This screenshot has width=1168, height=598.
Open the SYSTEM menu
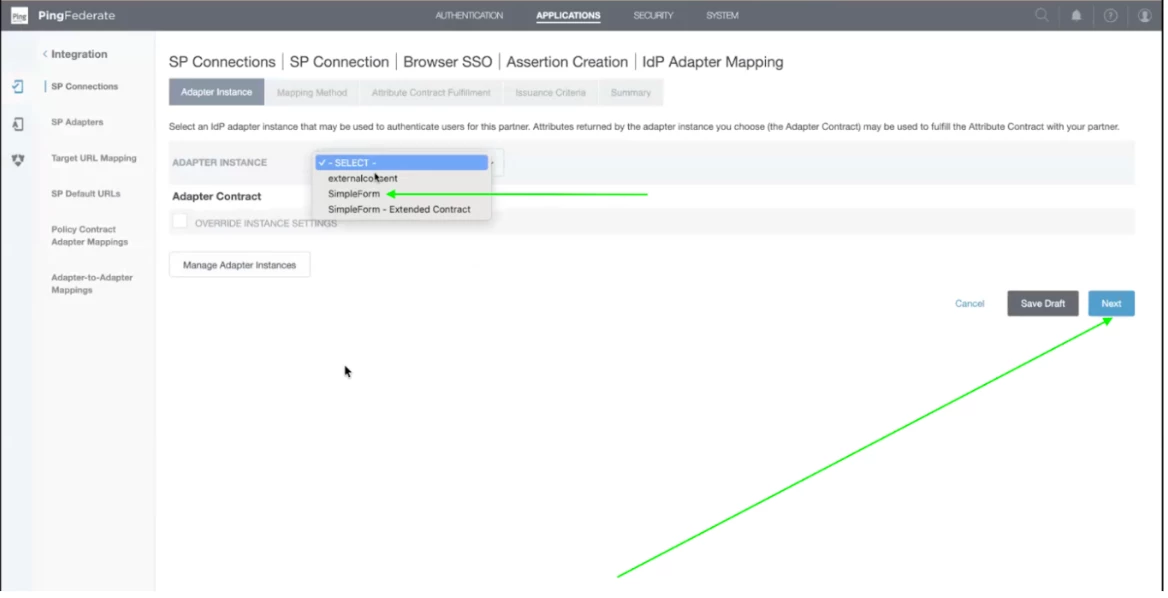tap(722, 15)
